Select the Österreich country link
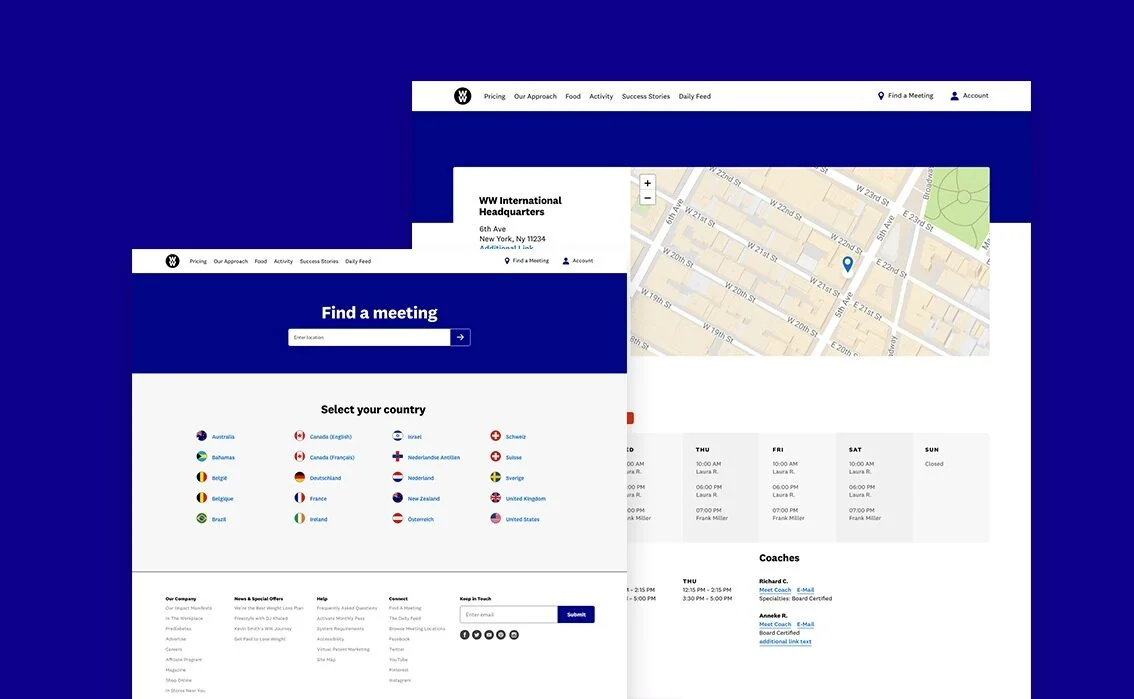The width and height of the screenshot is (1134, 699). click(421, 520)
